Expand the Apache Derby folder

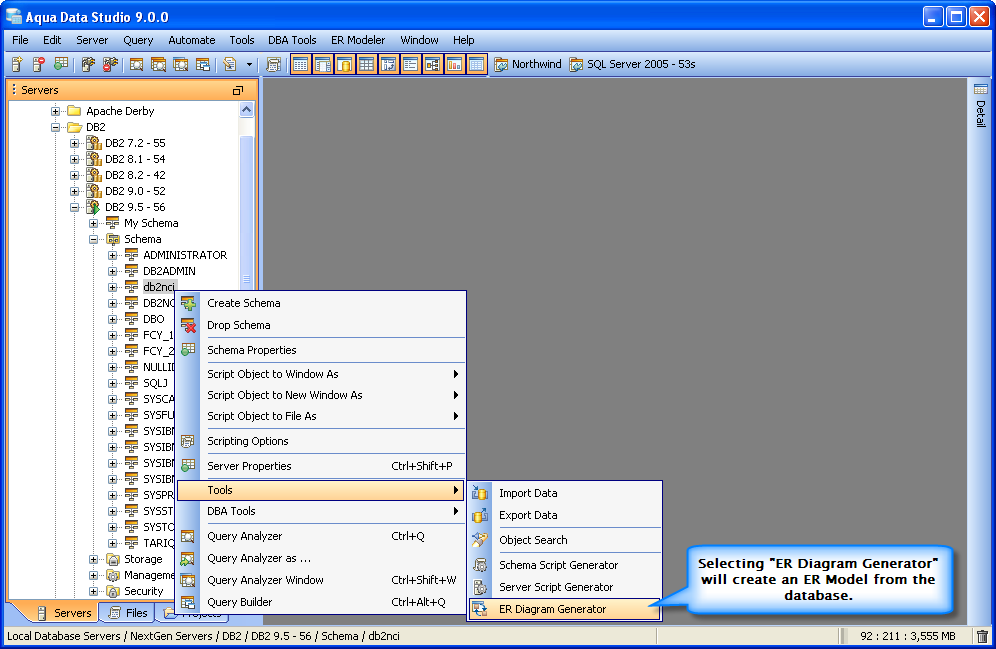coord(55,111)
